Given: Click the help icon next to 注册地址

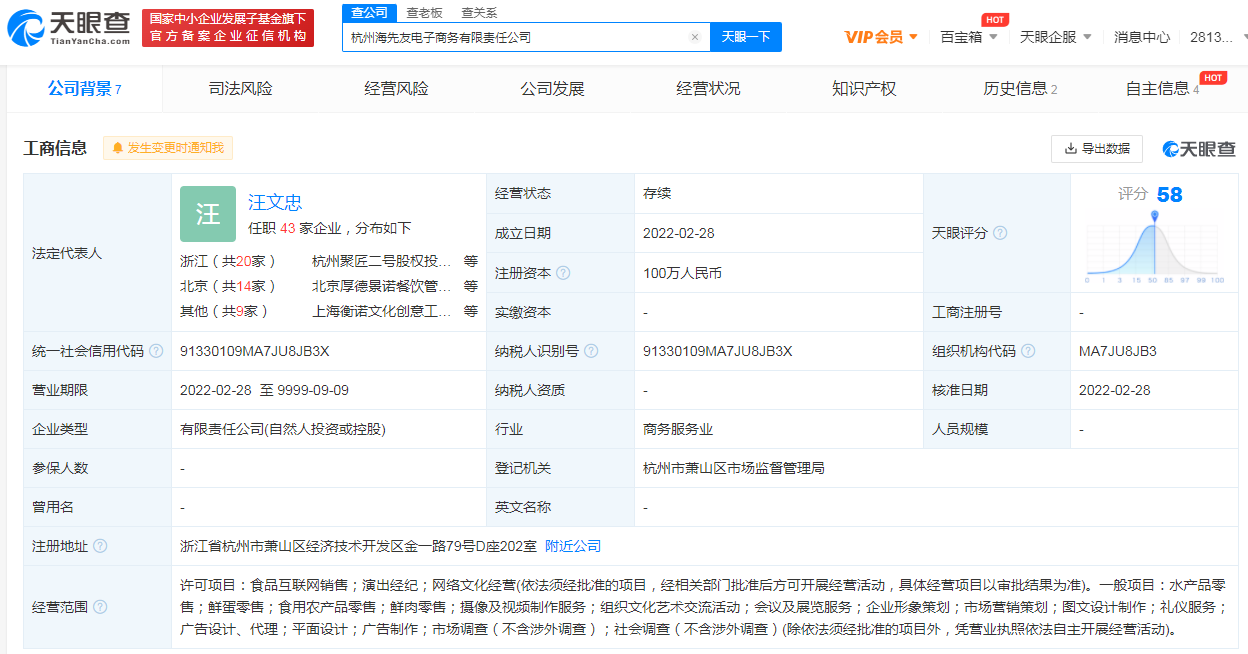Looking at the screenshot, I should (100, 546).
